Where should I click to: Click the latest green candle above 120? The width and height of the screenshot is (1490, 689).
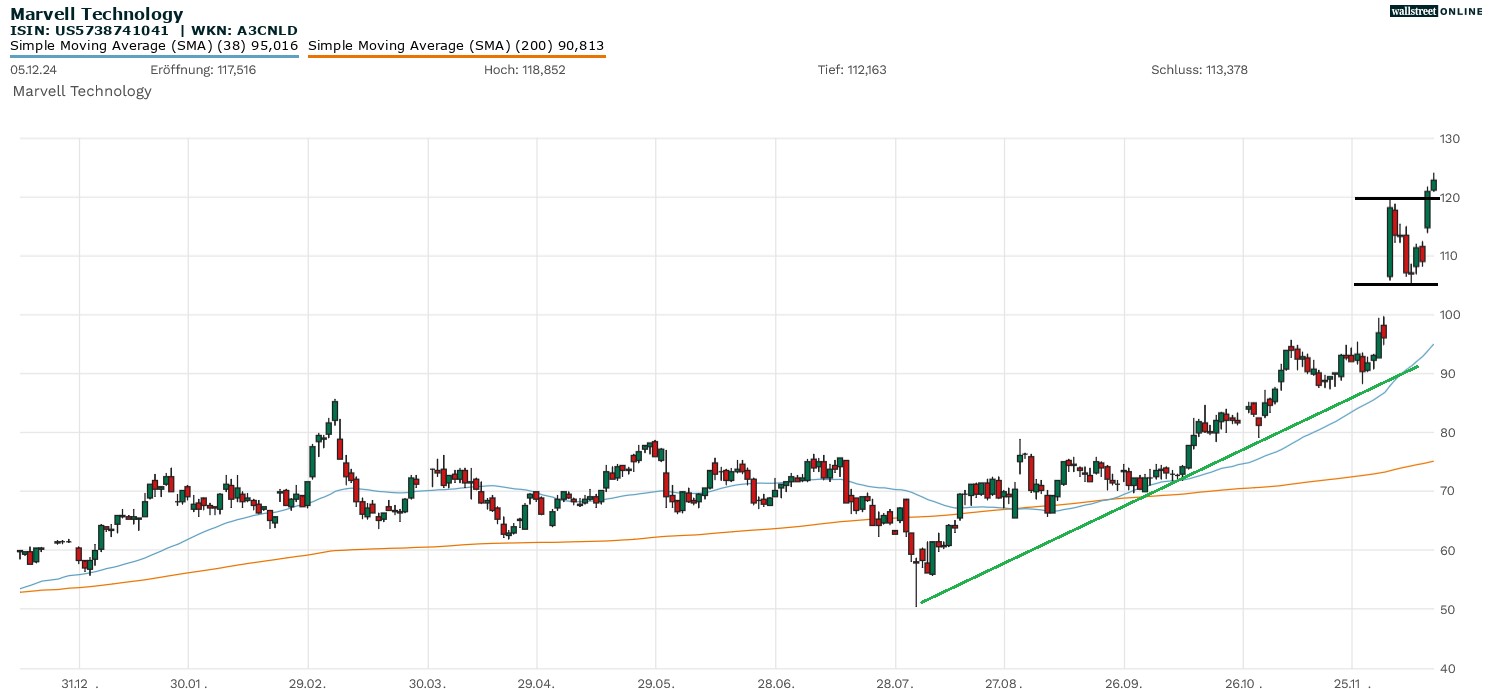tap(1433, 184)
